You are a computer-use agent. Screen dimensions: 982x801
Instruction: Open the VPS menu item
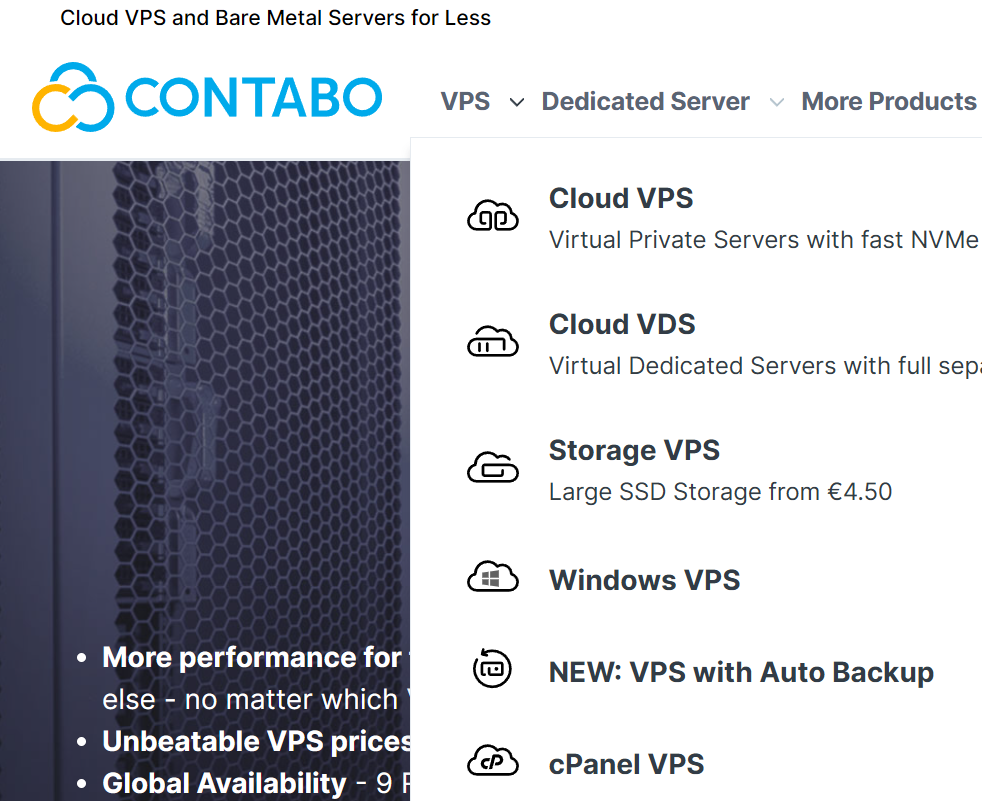point(465,101)
